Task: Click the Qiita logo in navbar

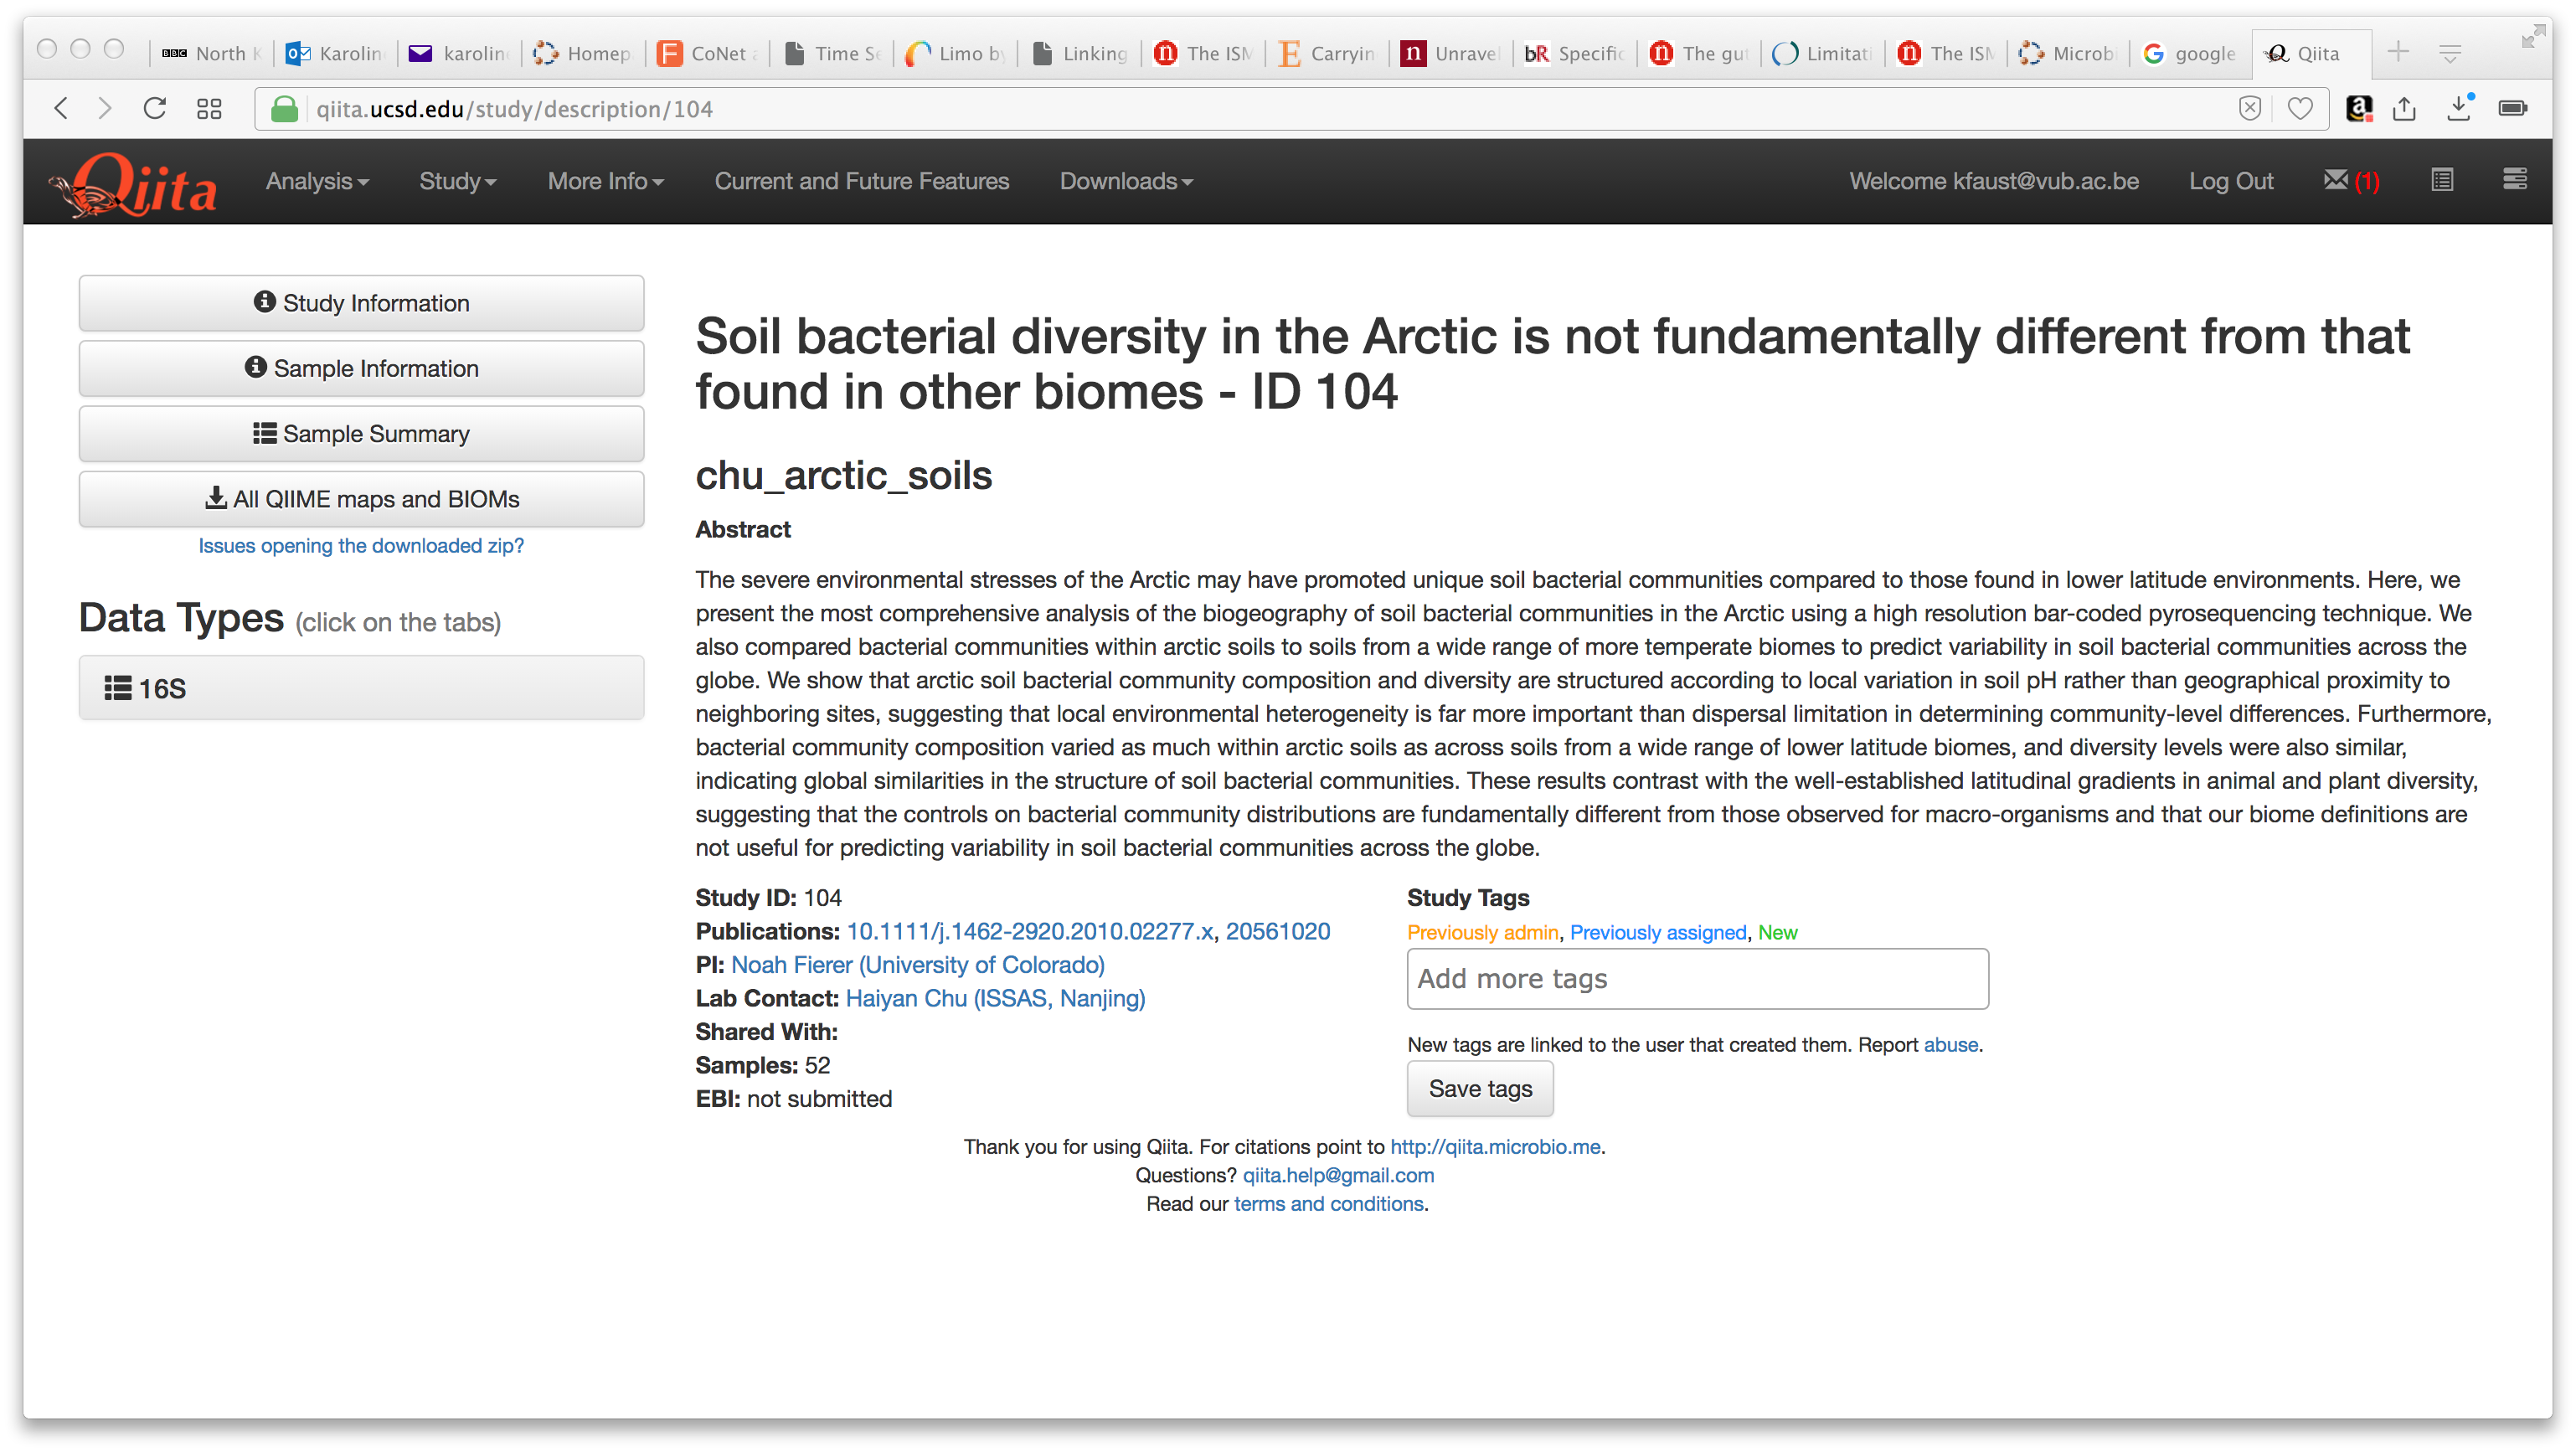Action: (x=134, y=183)
